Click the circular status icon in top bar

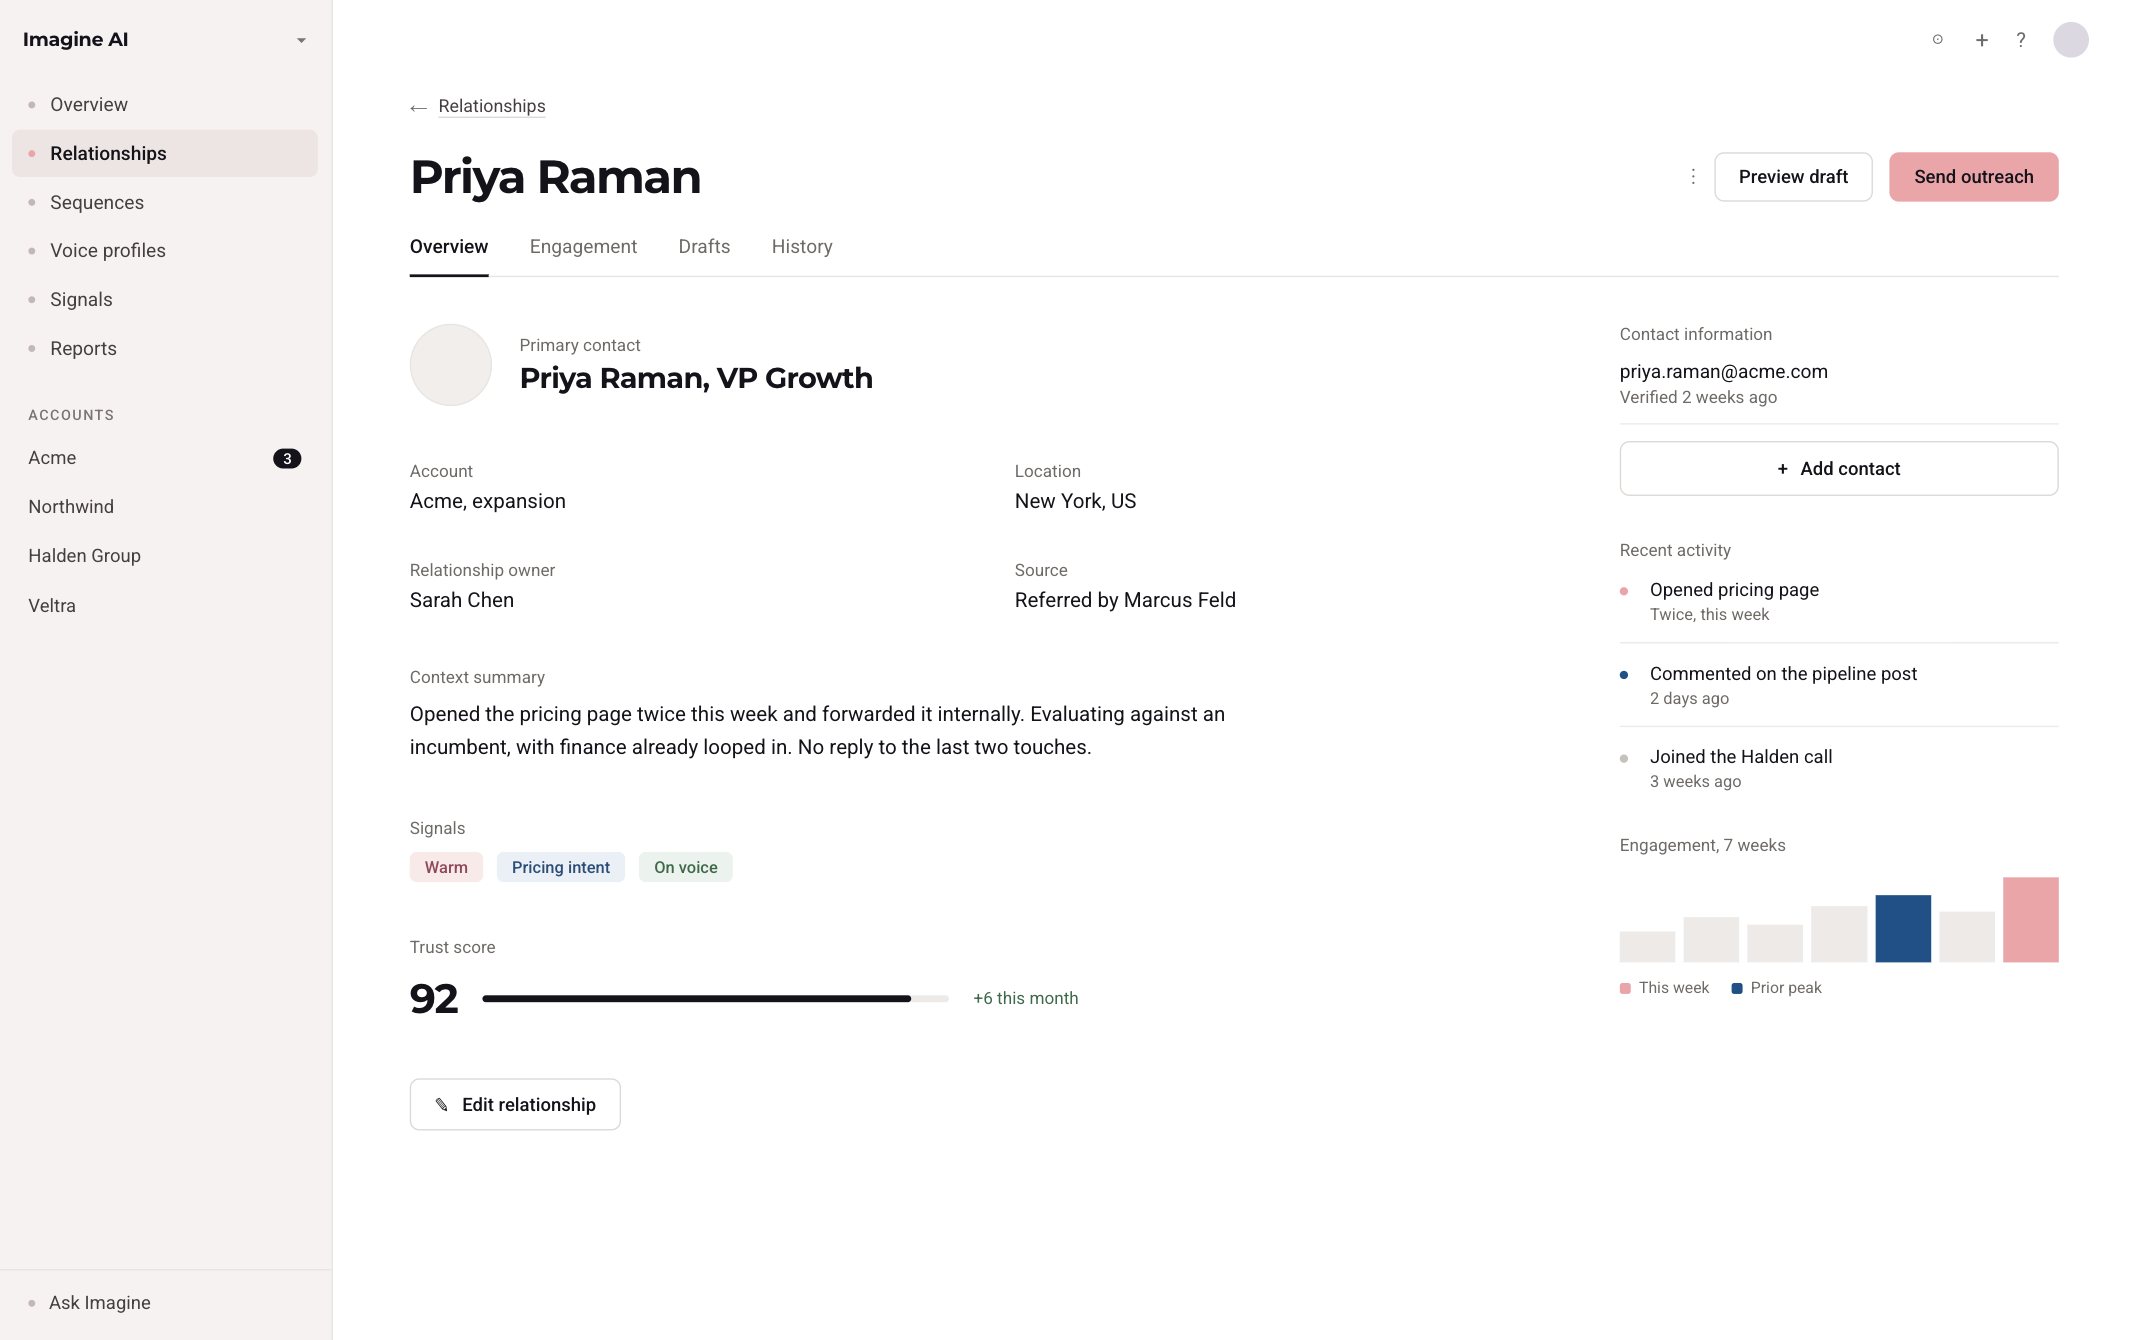coord(1937,40)
